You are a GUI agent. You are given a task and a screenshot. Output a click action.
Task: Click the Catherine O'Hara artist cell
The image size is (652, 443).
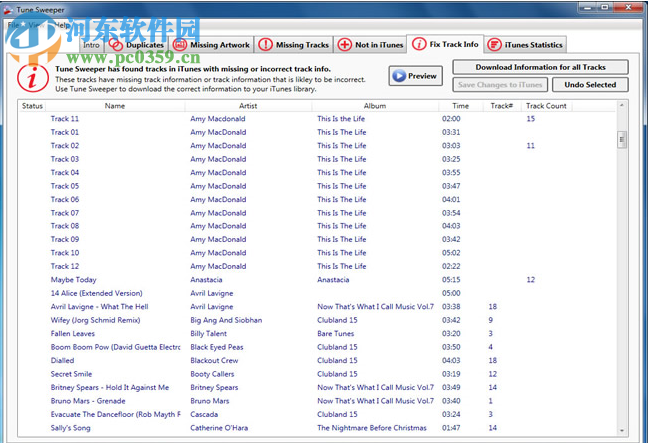(219, 428)
